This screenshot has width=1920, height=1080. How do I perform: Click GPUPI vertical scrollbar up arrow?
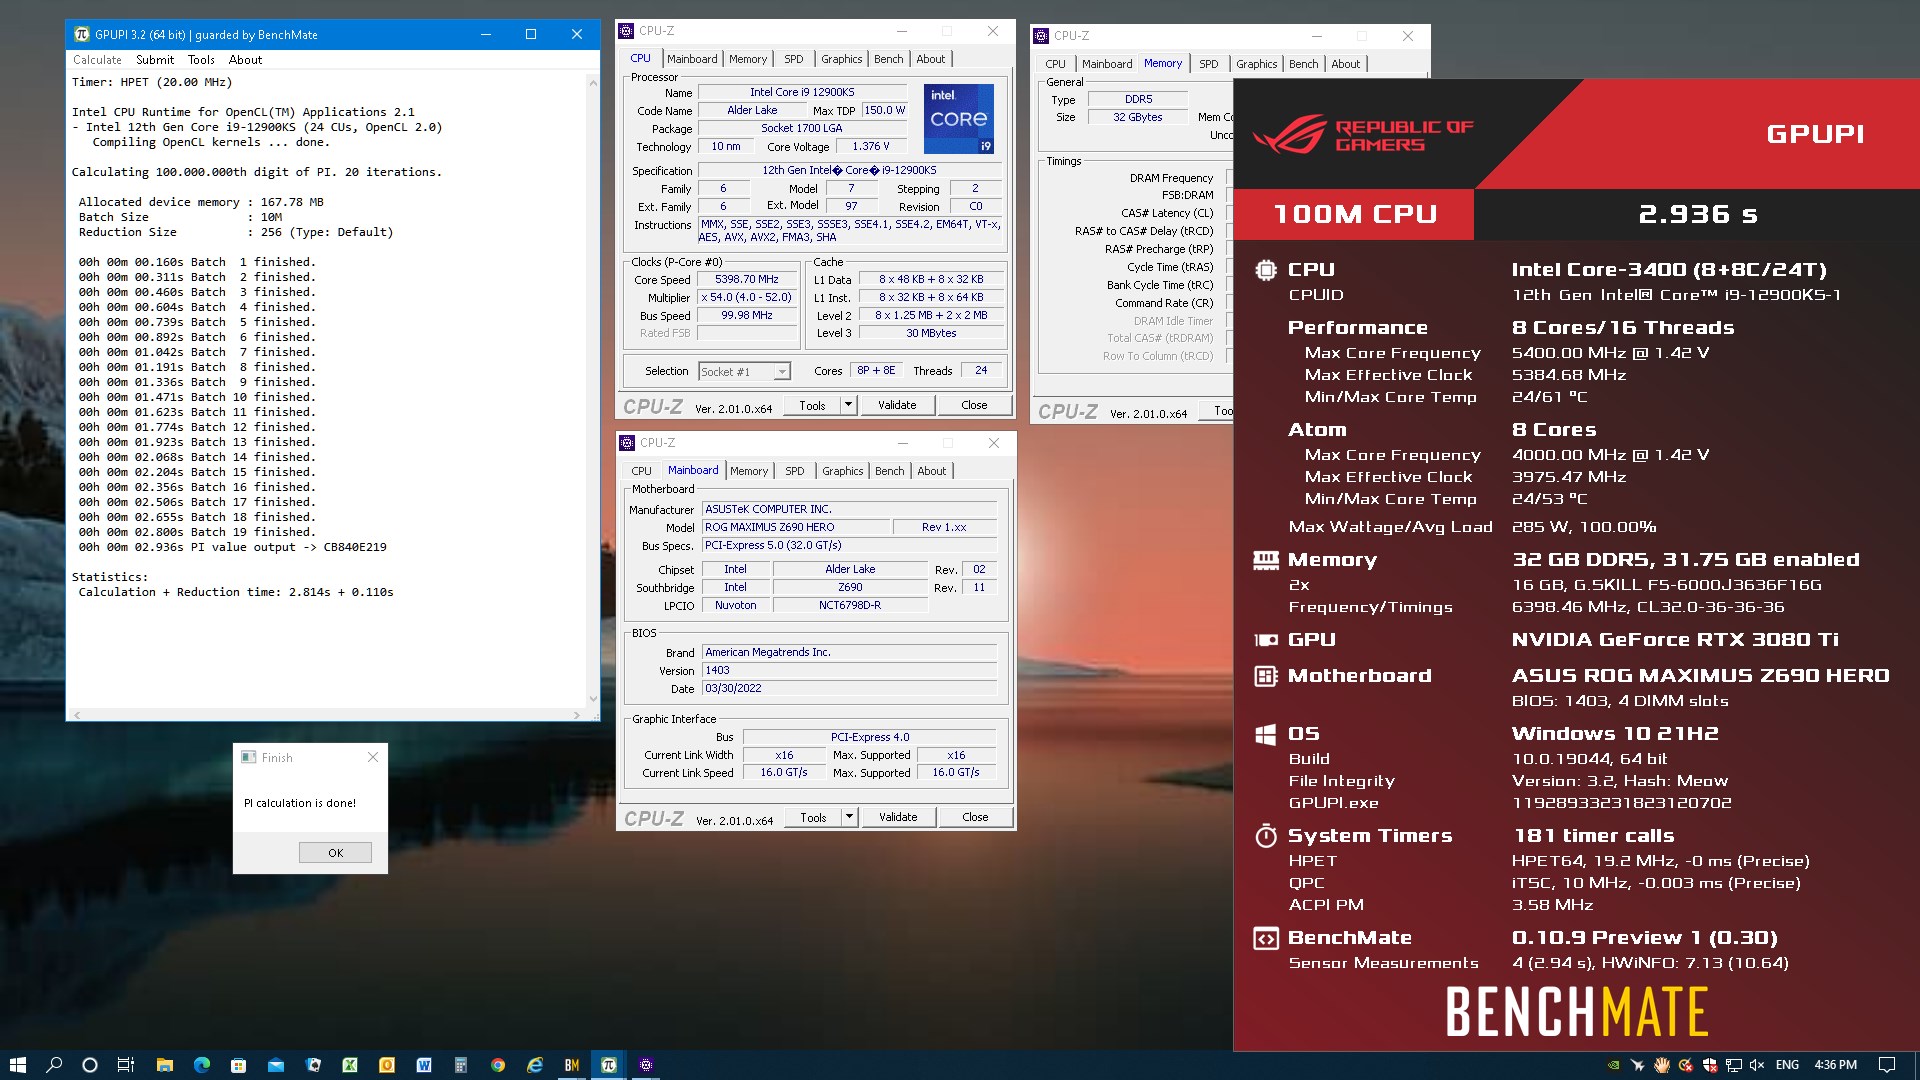593,83
